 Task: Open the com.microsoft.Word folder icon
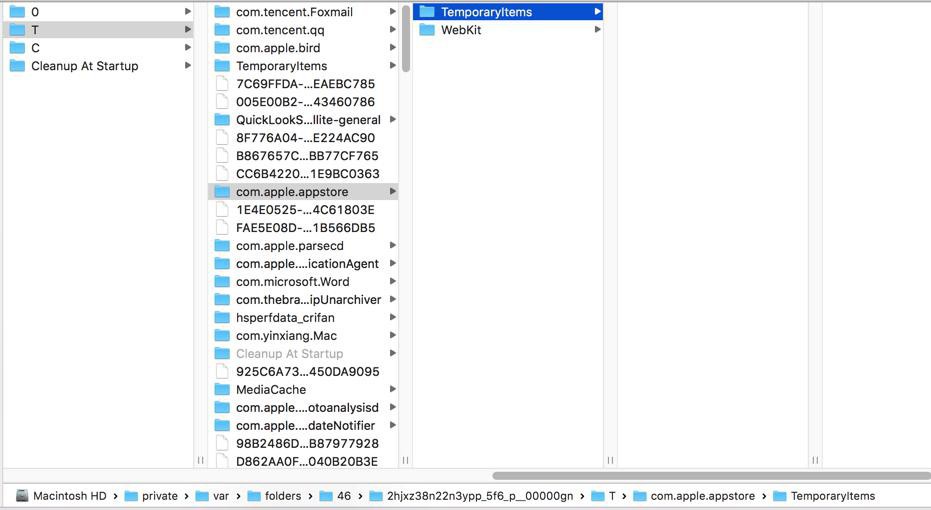[x=222, y=281]
